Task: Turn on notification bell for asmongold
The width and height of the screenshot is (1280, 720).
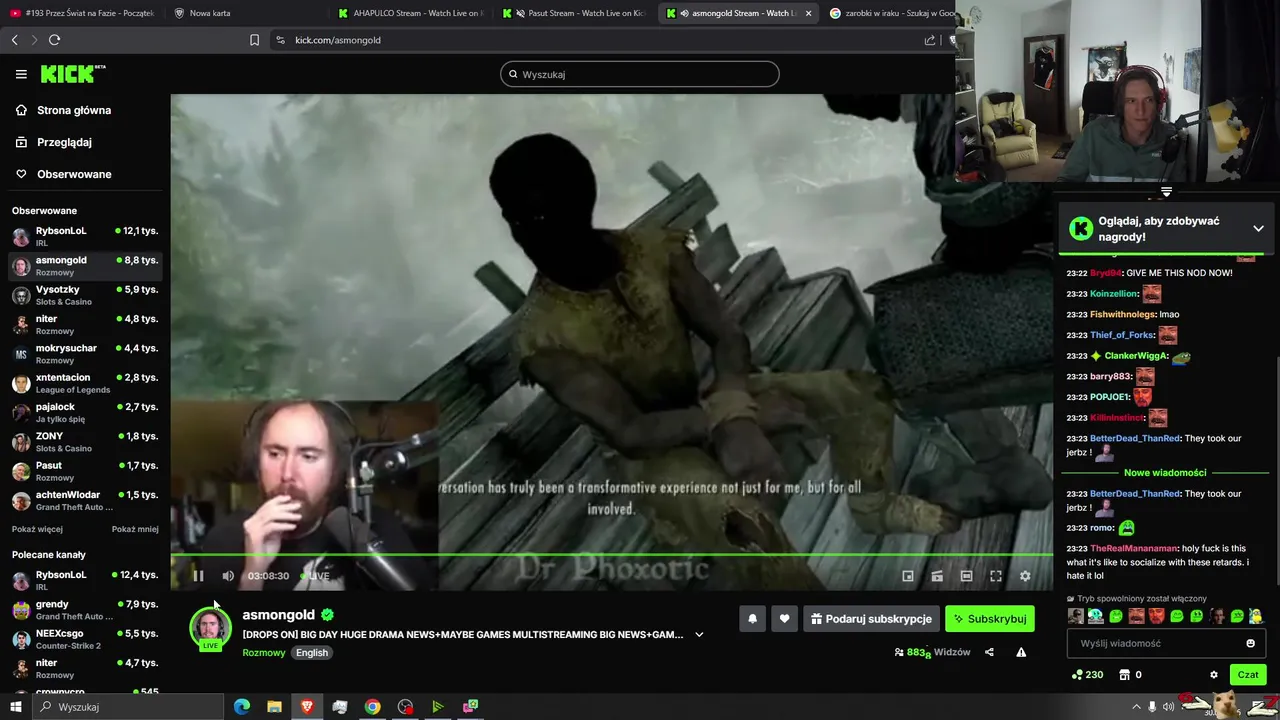Action: (753, 619)
